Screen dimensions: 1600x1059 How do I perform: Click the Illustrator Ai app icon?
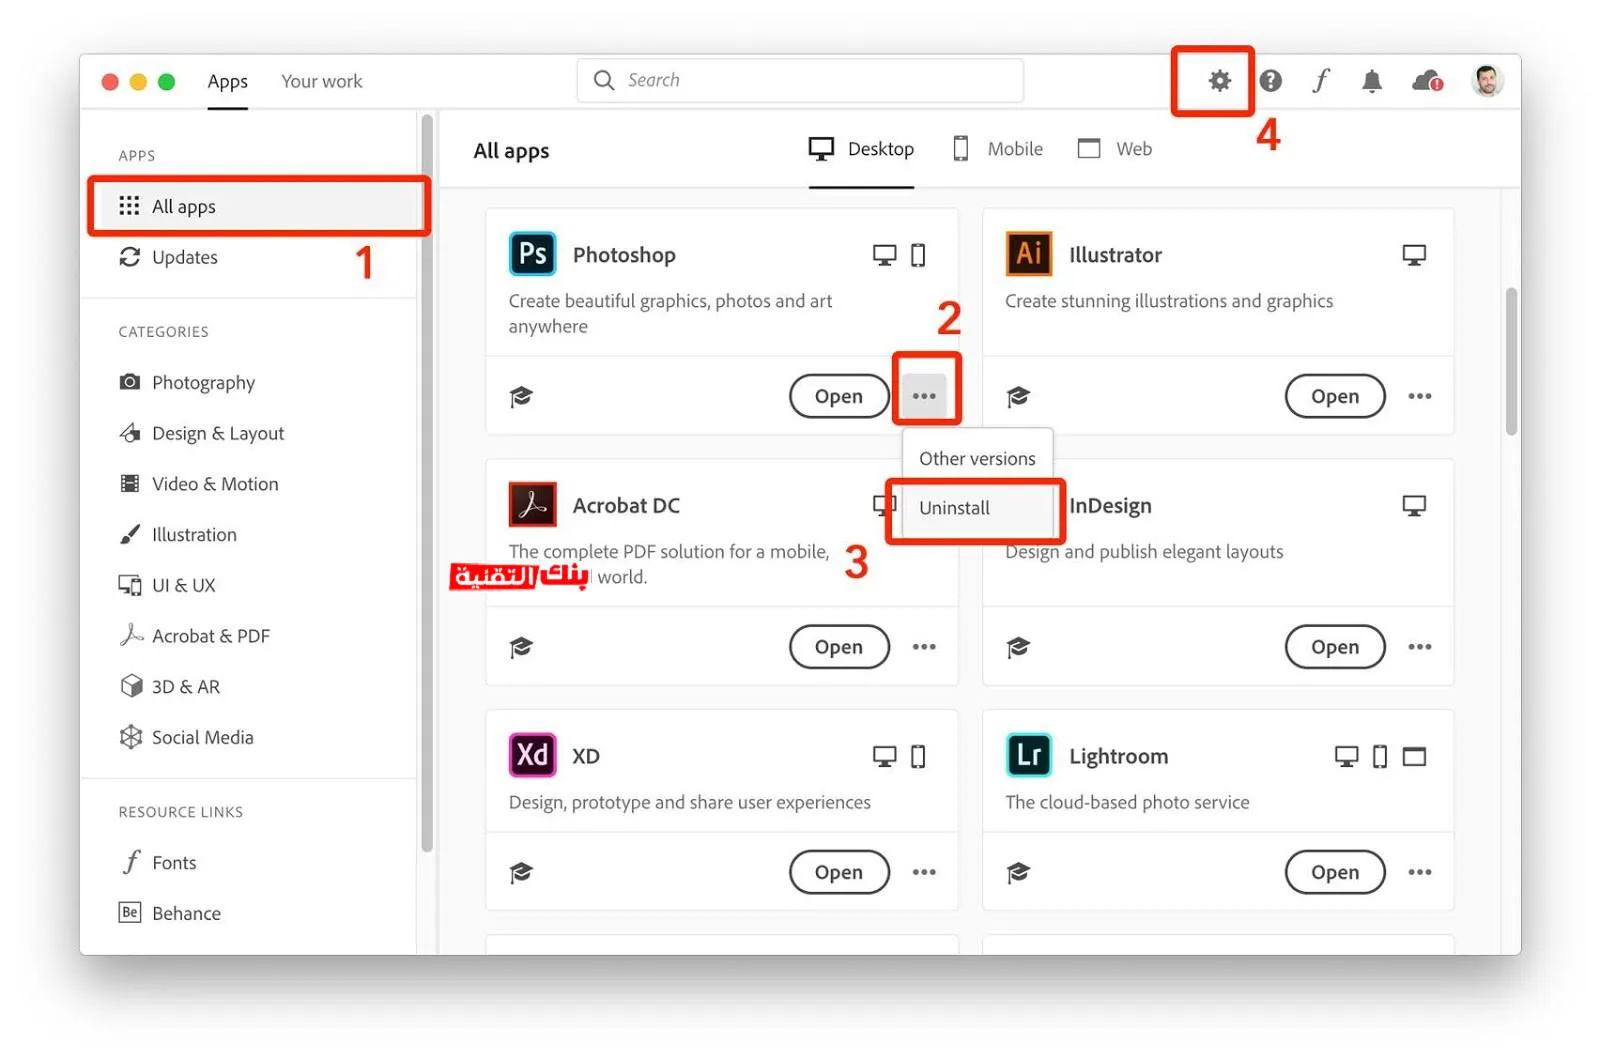(x=1029, y=254)
